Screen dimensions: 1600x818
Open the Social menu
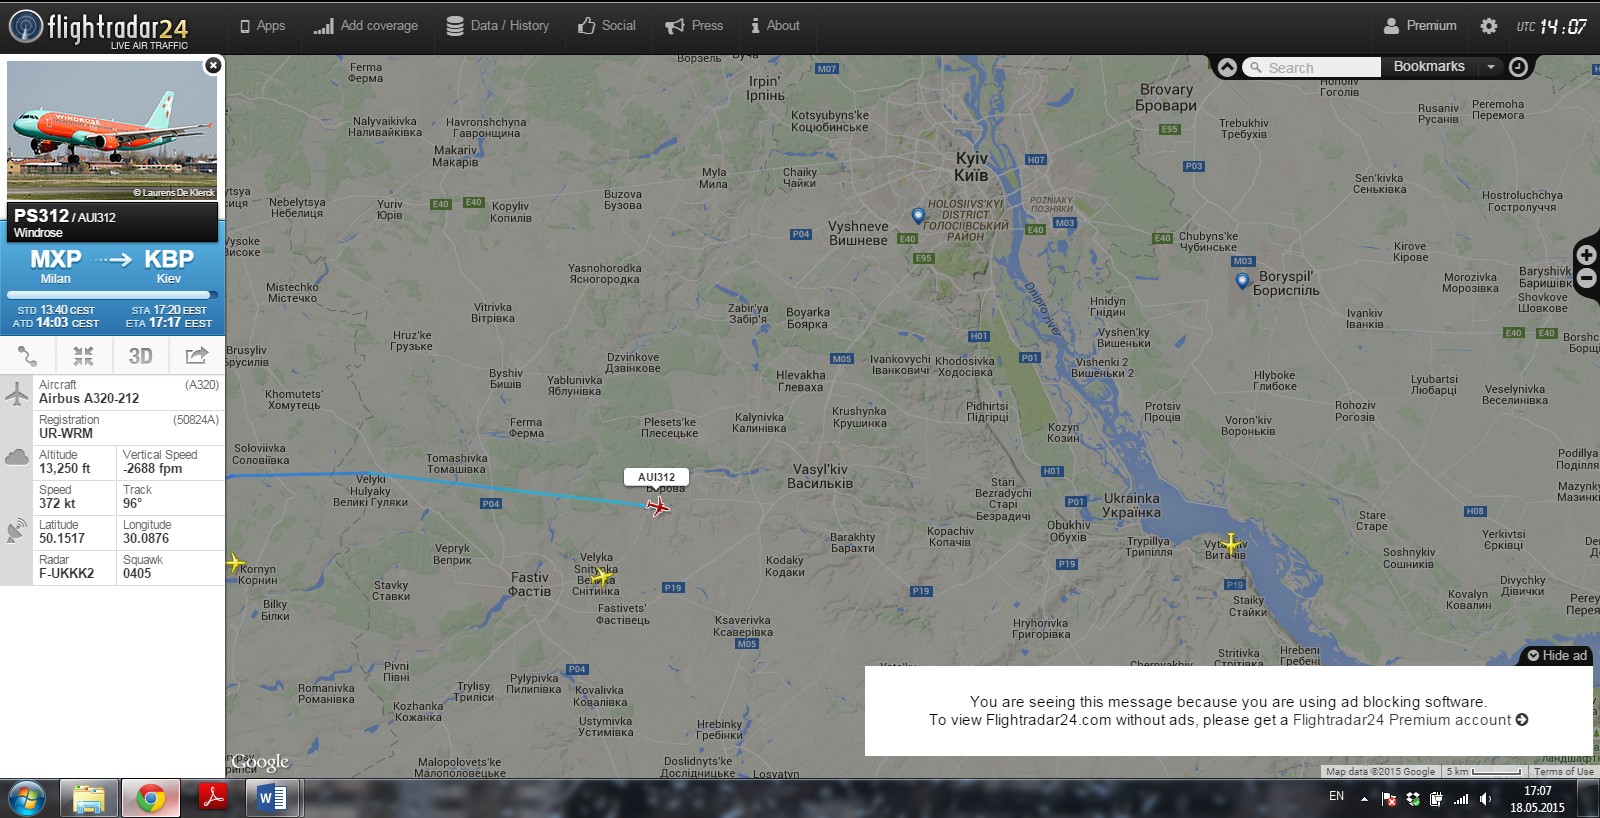click(x=607, y=26)
